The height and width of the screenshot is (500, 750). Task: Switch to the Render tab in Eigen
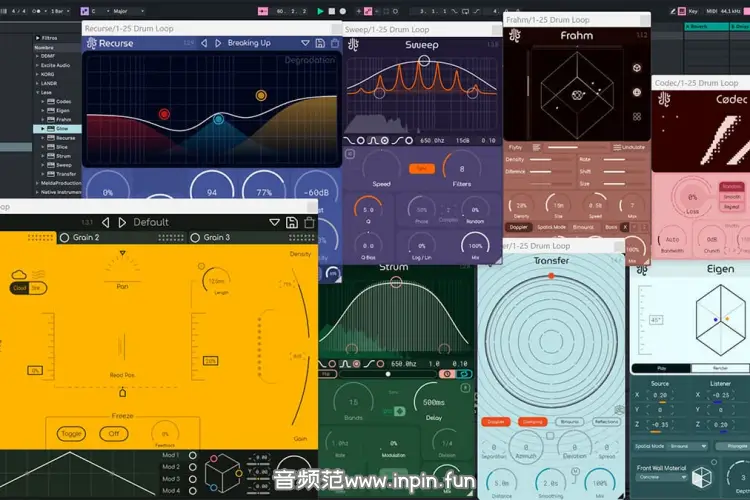(x=720, y=368)
